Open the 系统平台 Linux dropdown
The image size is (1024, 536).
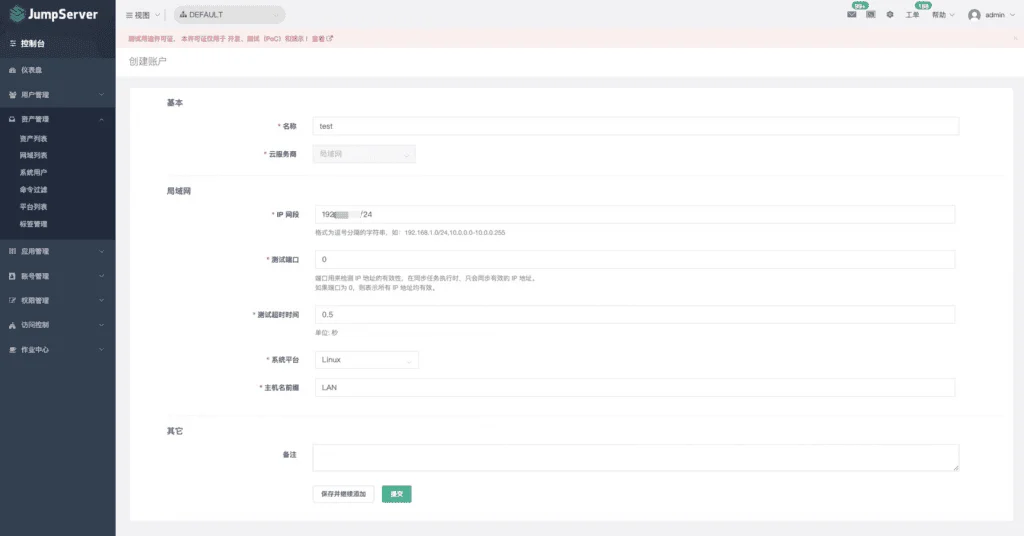click(366, 360)
